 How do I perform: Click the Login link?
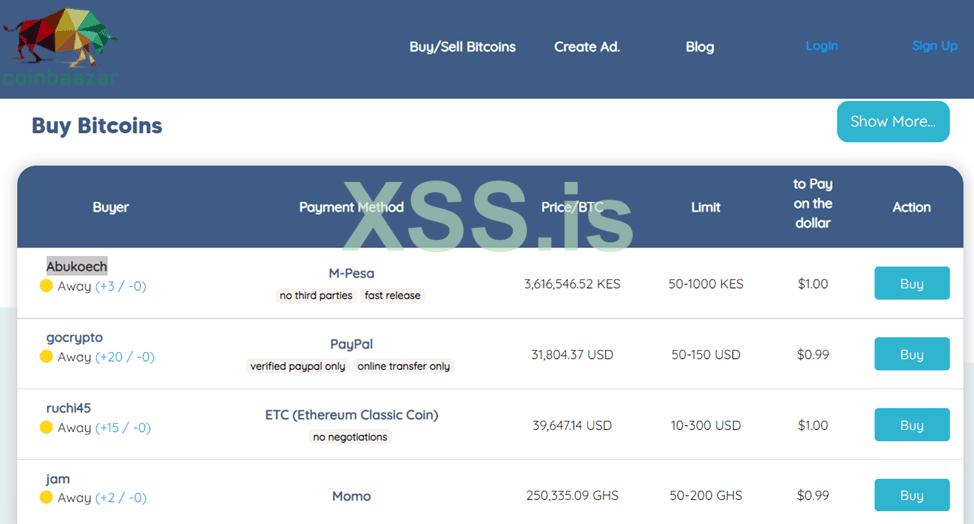(821, 46)
